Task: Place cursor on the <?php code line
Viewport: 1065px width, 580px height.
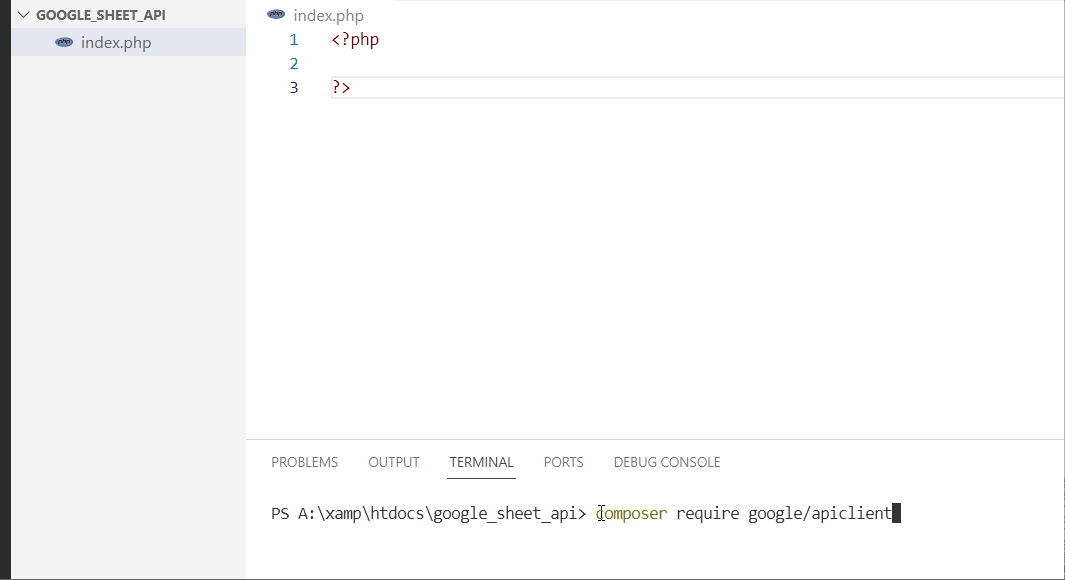Action: pos(354,39)
